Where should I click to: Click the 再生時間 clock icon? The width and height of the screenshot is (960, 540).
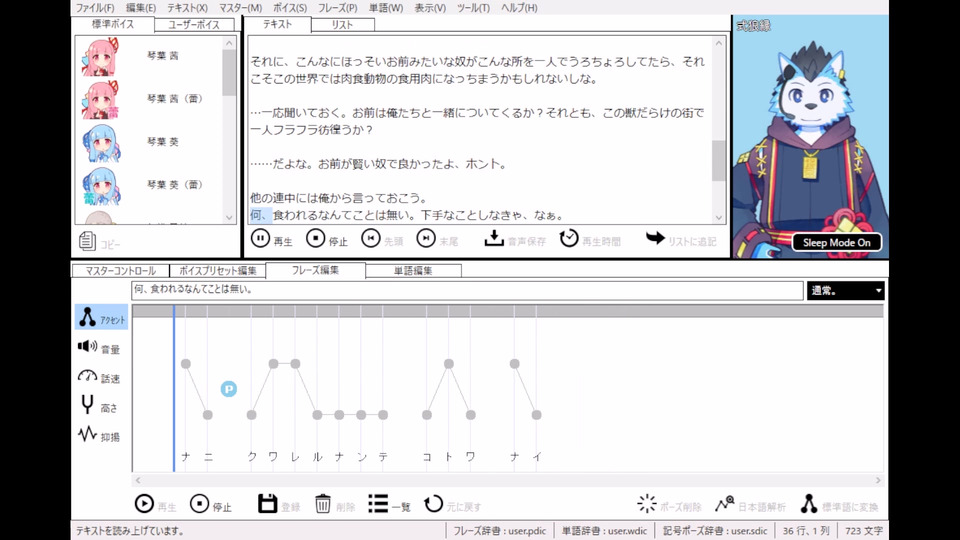[x=569, y=238]
